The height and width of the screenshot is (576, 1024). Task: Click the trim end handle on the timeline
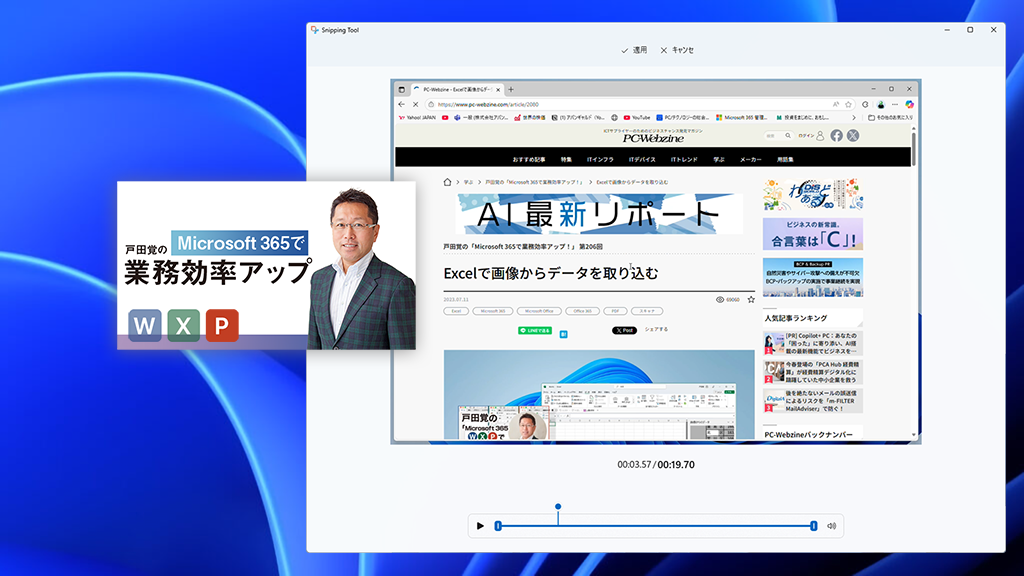click(x=814, y=526)
